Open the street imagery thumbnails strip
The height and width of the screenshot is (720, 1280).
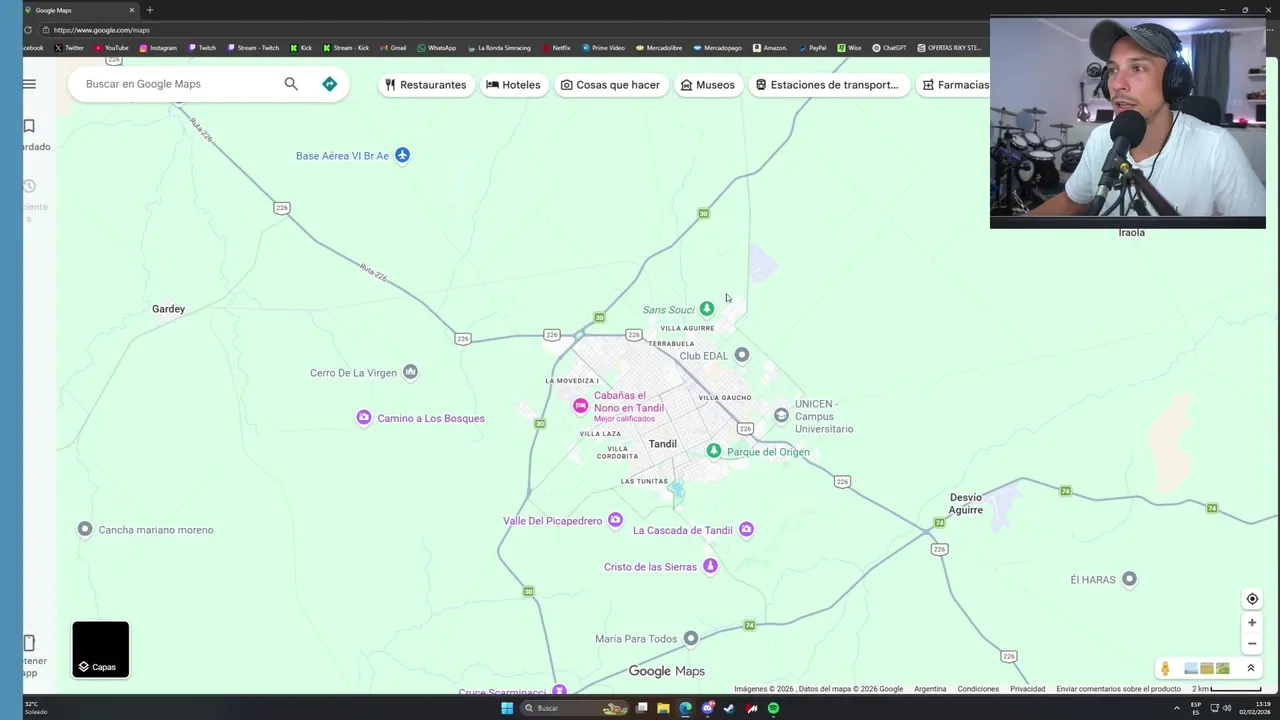pos(1207,668)
